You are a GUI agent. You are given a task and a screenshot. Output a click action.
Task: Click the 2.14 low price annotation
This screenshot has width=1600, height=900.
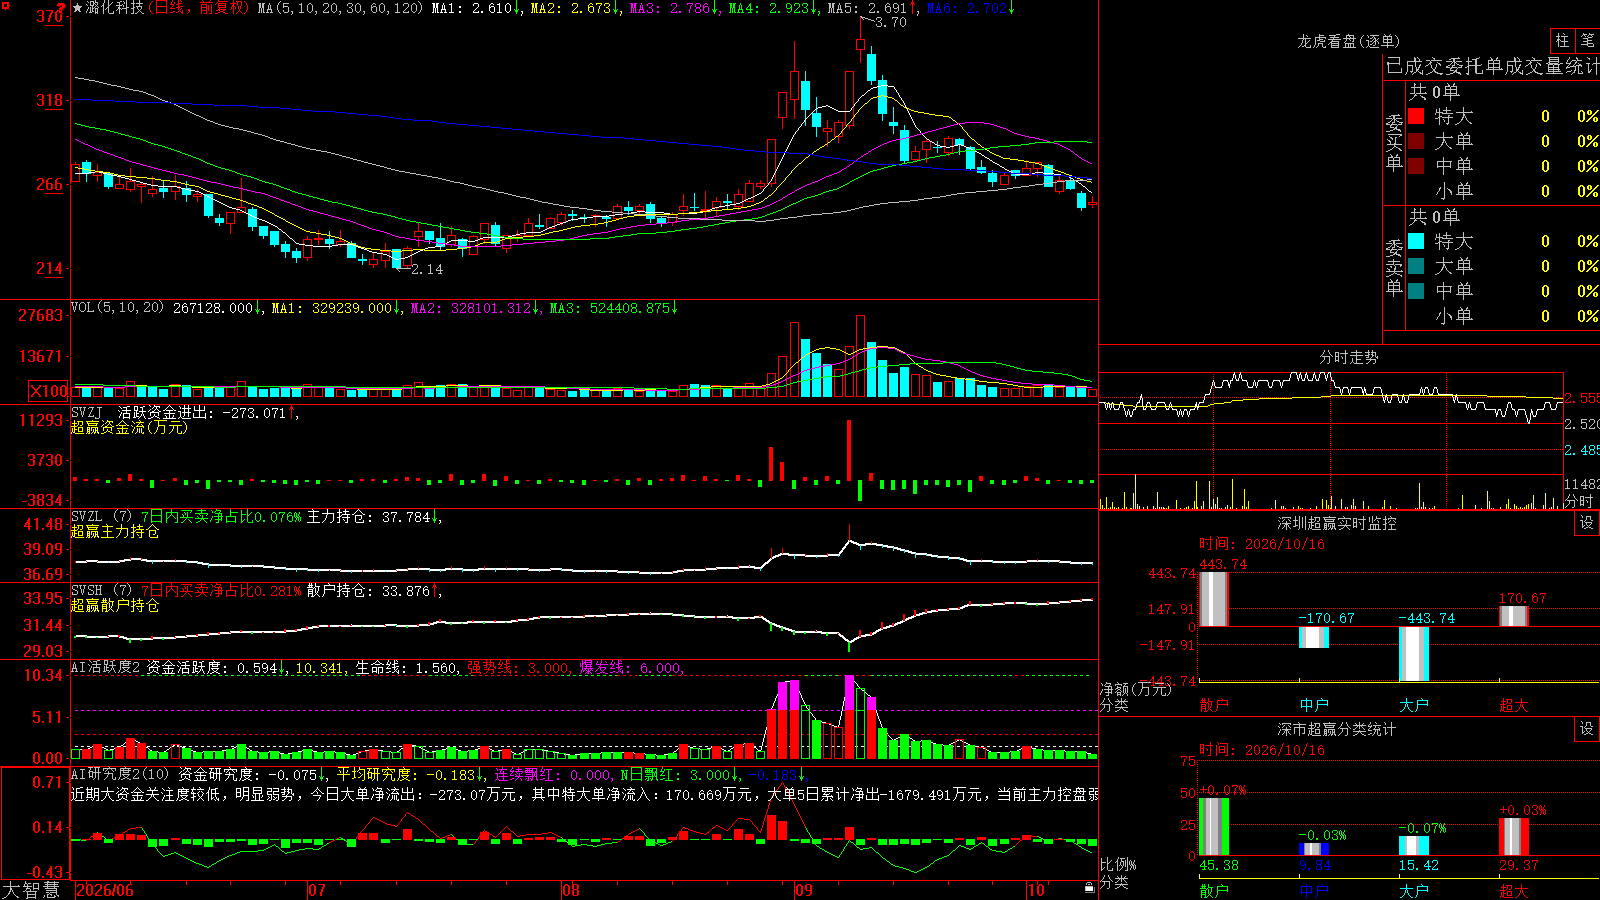[x=427, y=269]
